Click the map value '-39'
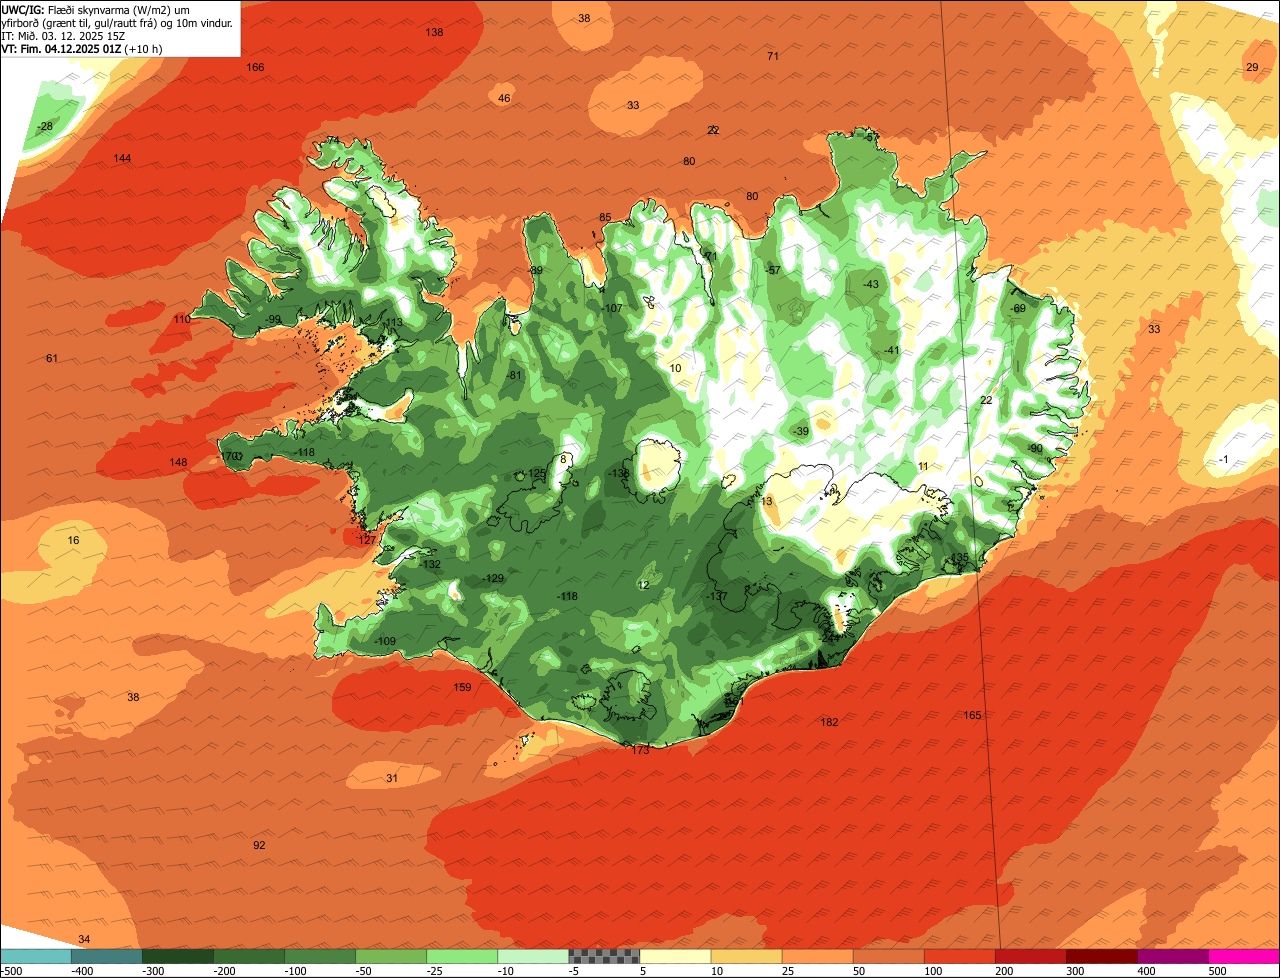 [x=801, y=431]
